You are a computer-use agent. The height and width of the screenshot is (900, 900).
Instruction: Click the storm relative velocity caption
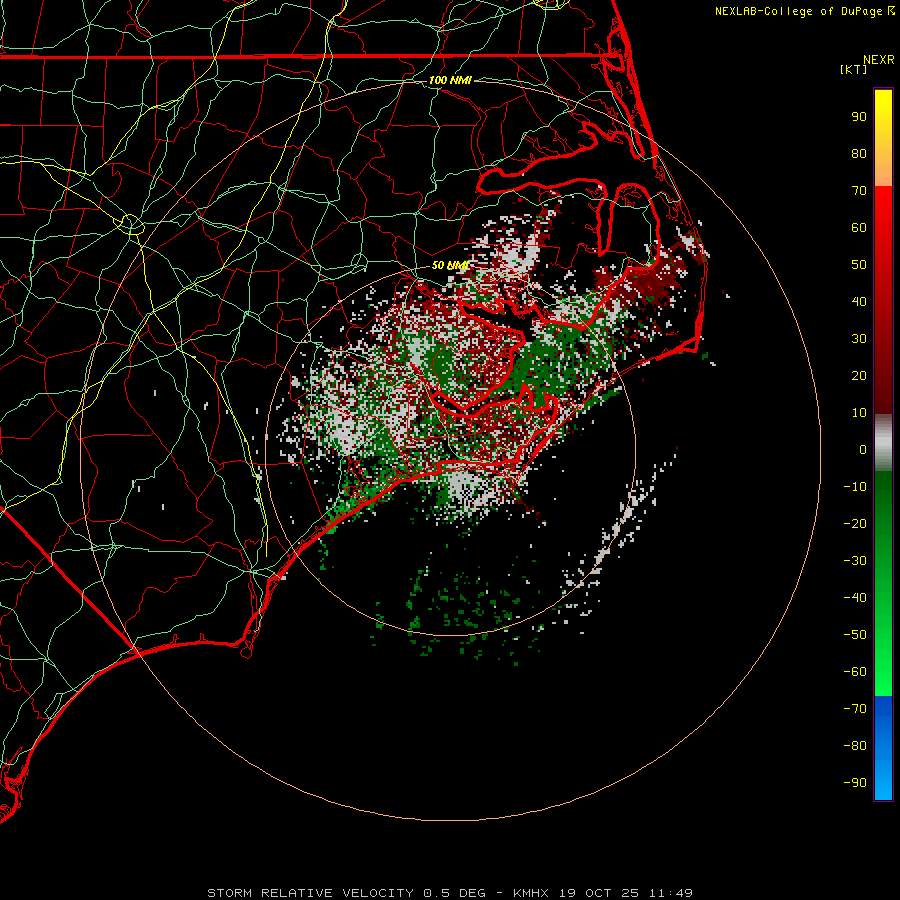pyautogui.click(x=450, y=893)
